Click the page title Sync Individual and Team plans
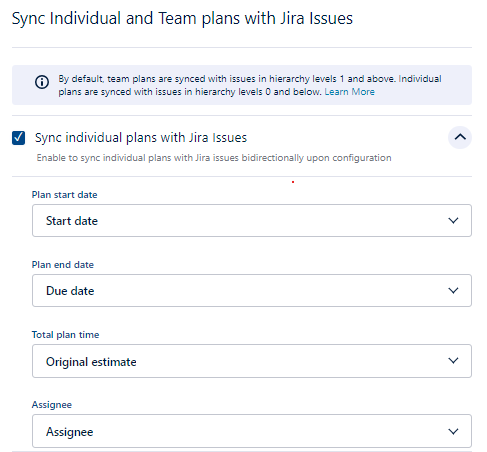The width and height of the screenshot is (487, 452). [x=182, y=18]
